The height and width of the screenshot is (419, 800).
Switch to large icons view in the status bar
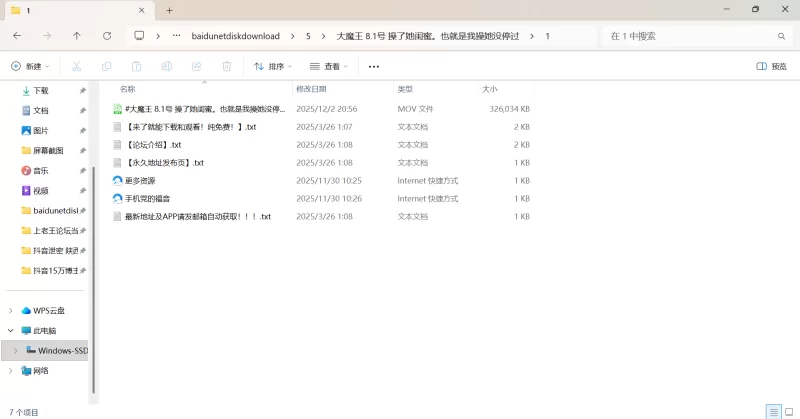point(789,411)
